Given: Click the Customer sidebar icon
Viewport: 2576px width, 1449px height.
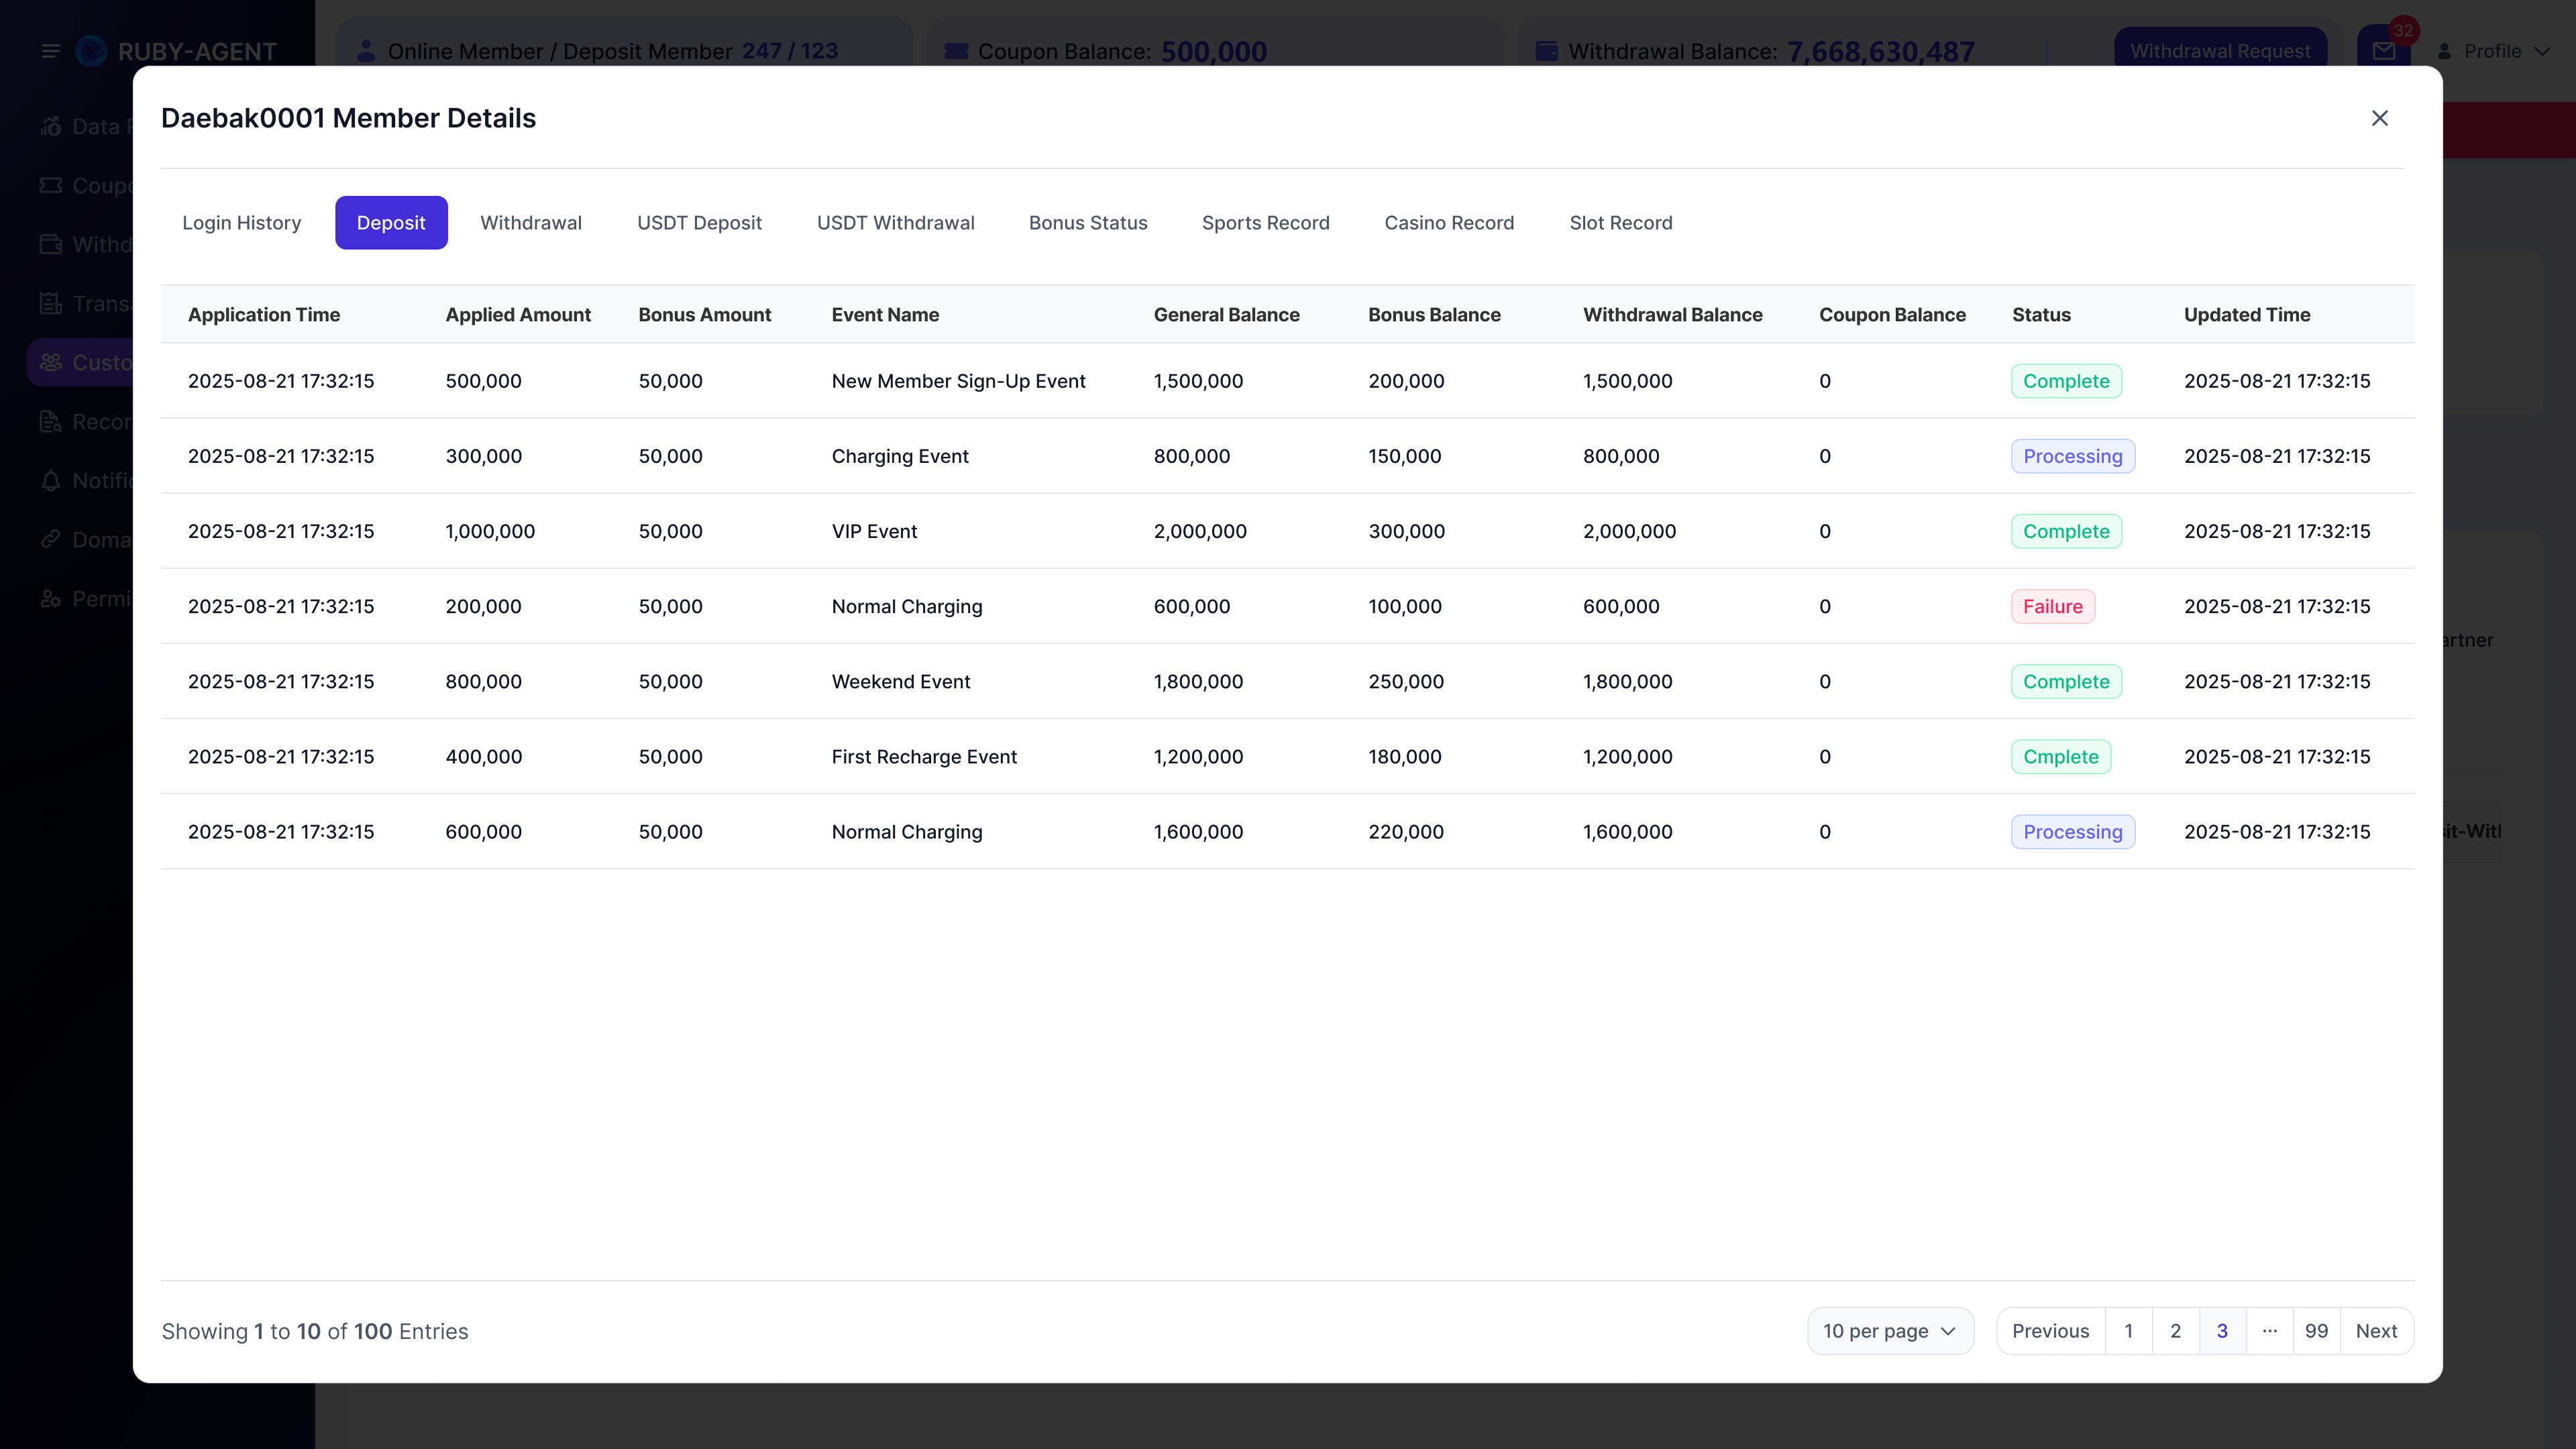Looking at the screenshot, I should click(x=51, y=362).
